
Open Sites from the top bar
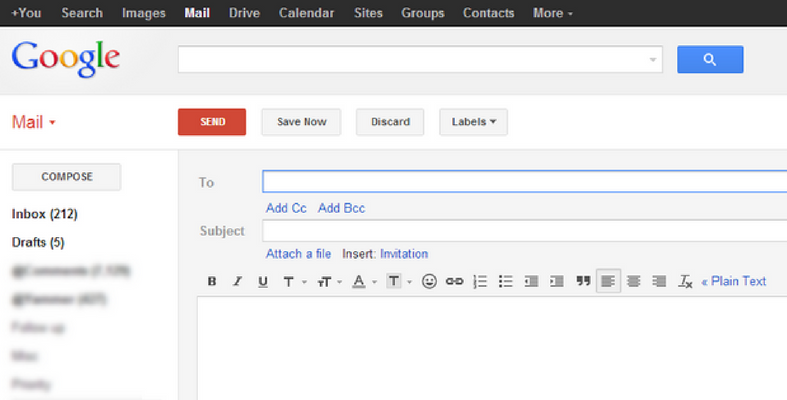[368, 13]
